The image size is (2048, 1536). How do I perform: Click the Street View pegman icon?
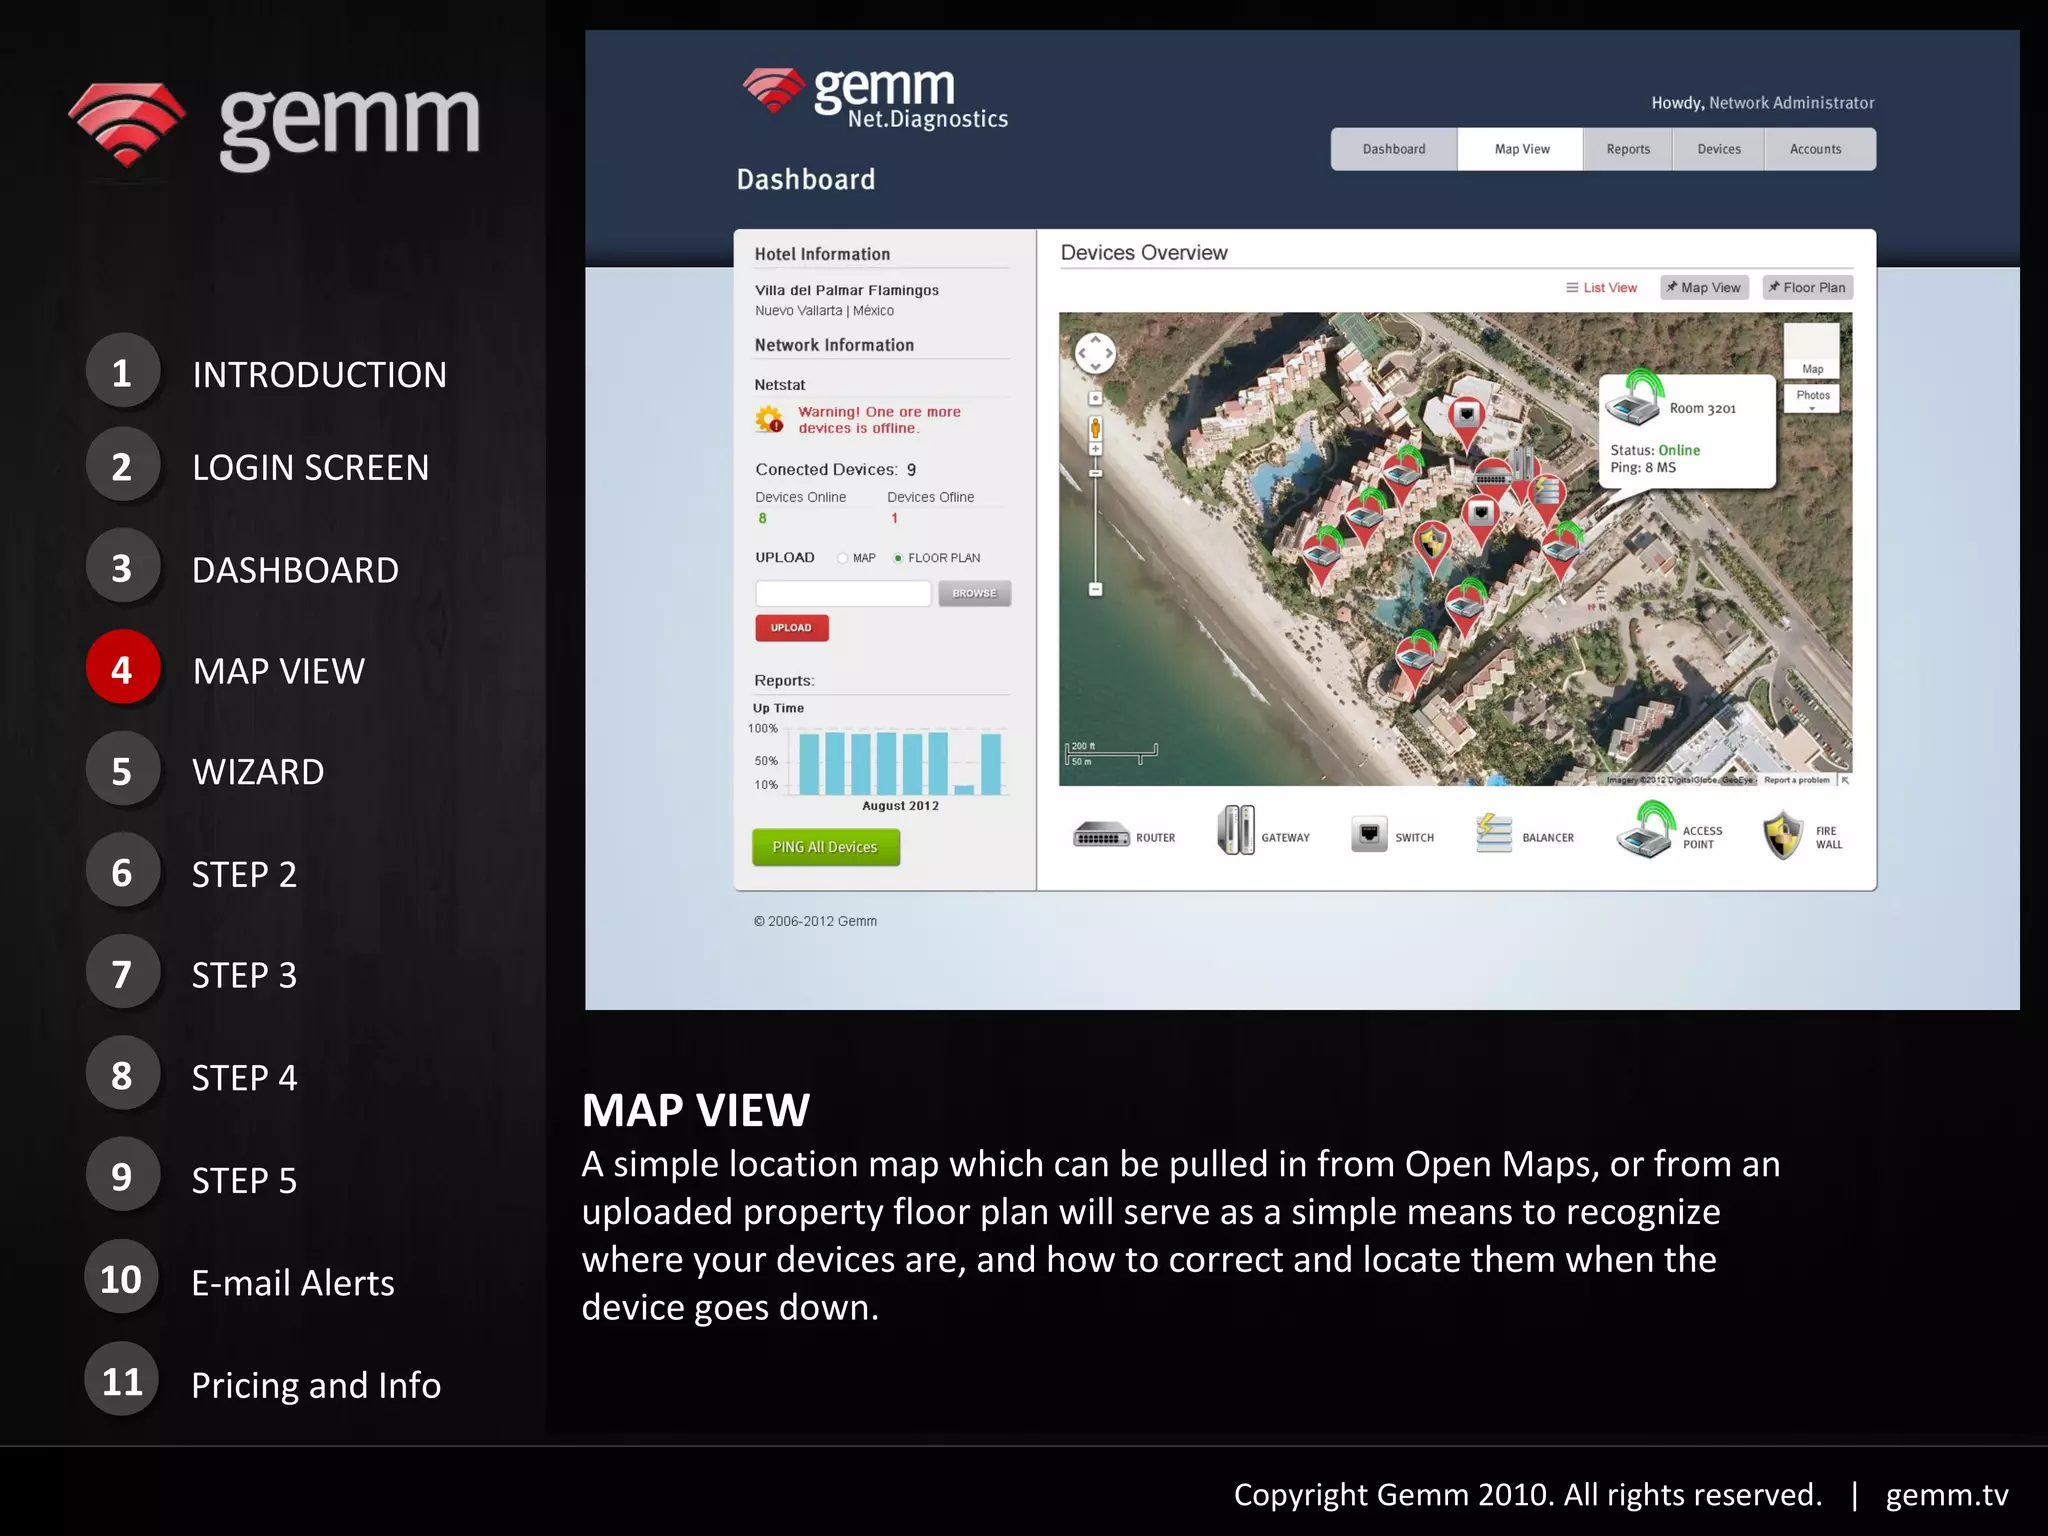[x=1095, y=428]
